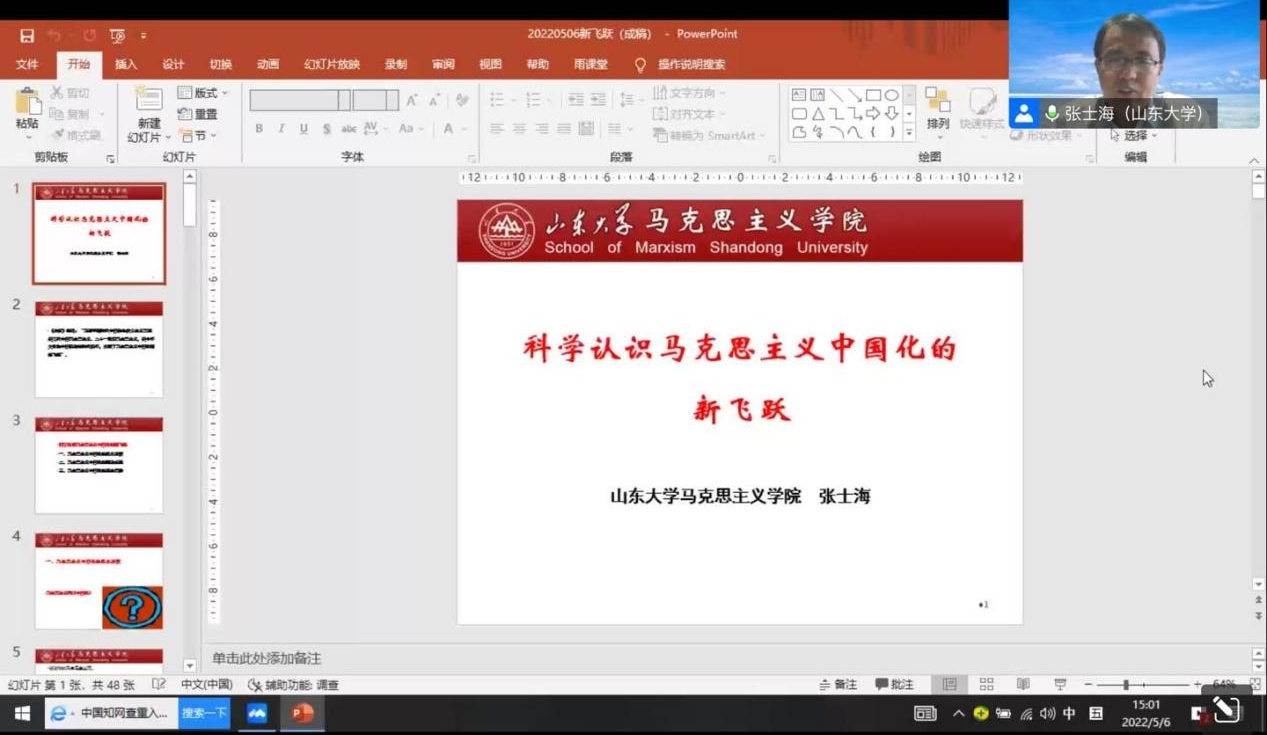Toggle Italic formatting
The image size is (1267, 735).
pyautogui.click(x=281, y=129)
